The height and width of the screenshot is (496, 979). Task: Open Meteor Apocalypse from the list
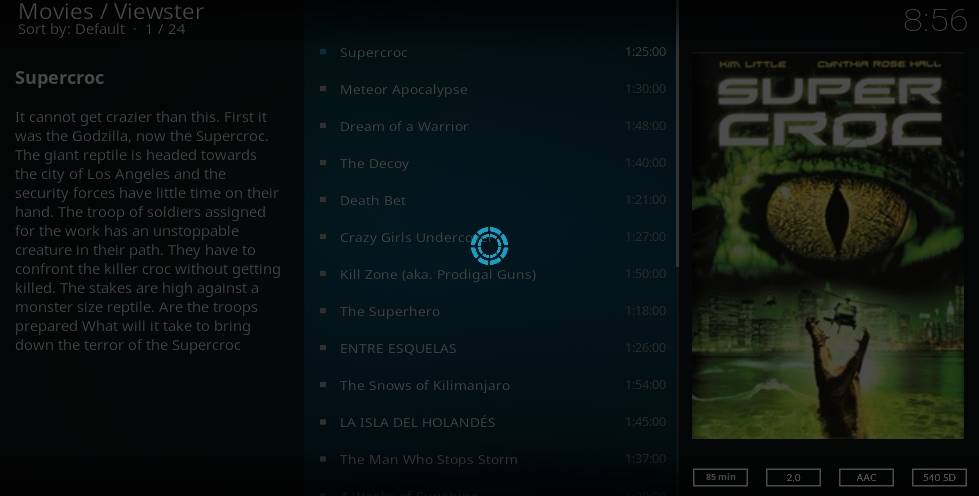pos(490,89)
